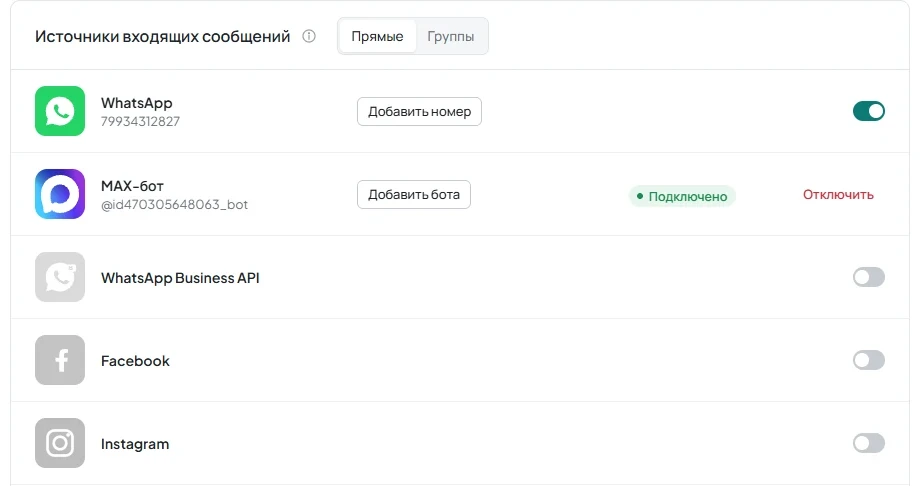Screen dimensions: 920x486
Task: Enable the Instagram toggle
Action: (868, 443)
